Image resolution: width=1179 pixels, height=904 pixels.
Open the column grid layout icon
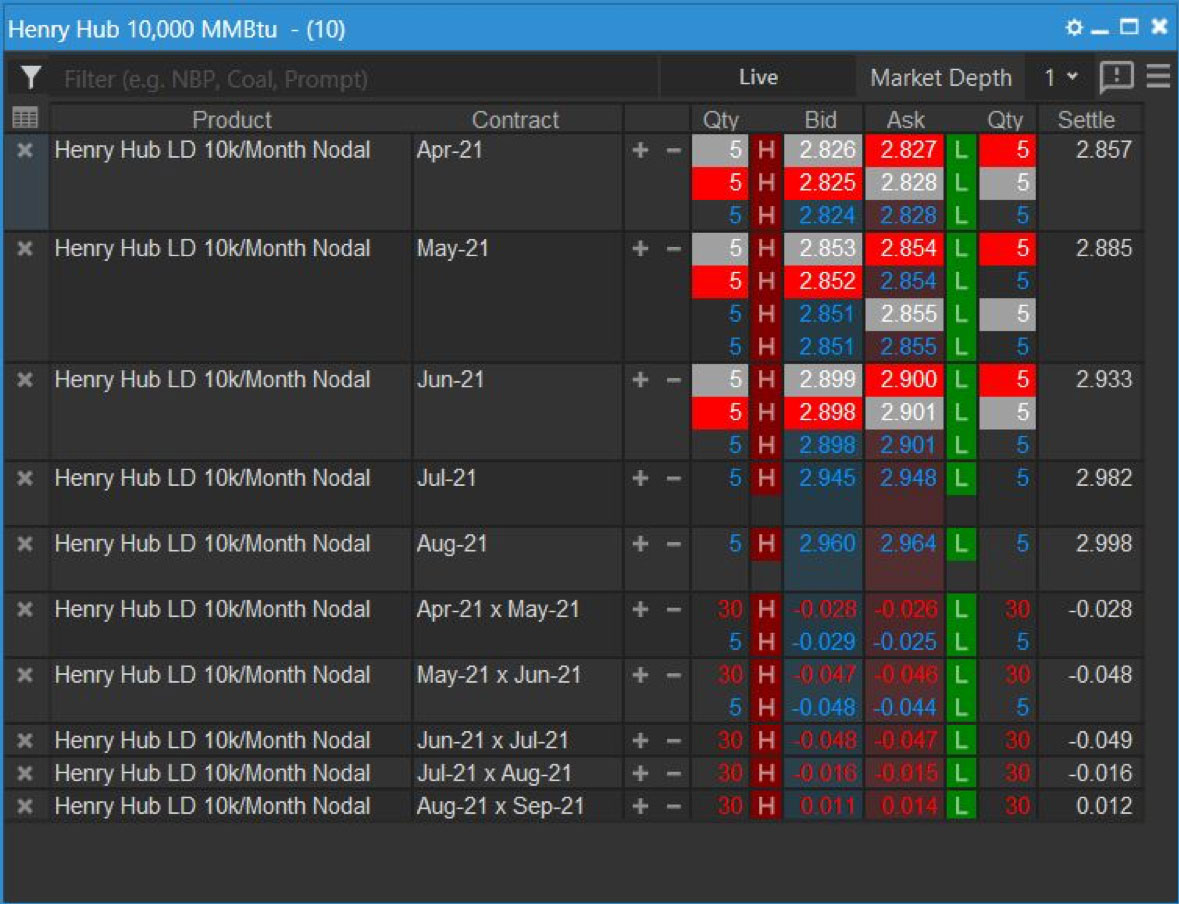tap(26, 118)
